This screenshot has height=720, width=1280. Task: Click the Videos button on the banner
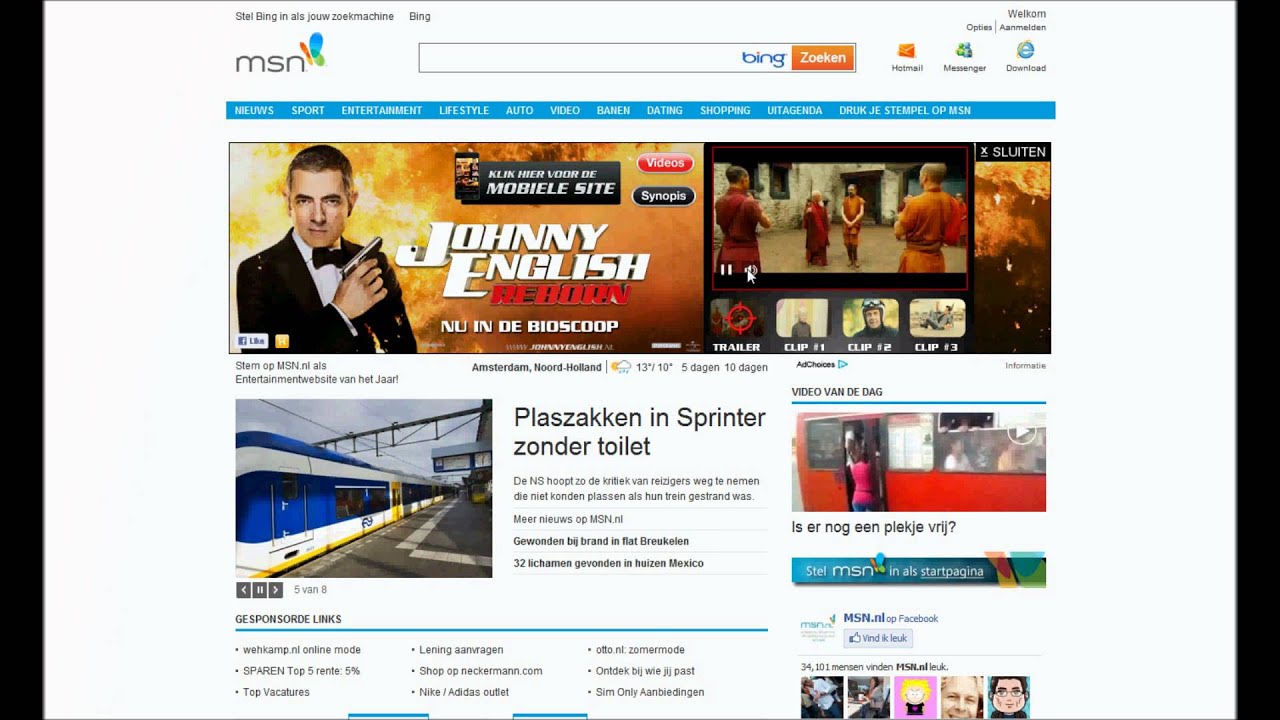coord(665,163)
